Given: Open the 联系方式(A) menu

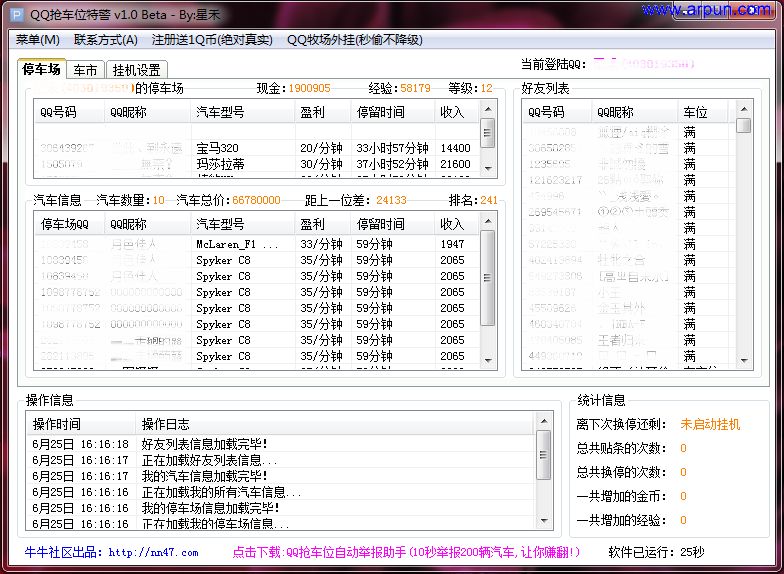Looking at the screenshot, I should tap(106, 40).
